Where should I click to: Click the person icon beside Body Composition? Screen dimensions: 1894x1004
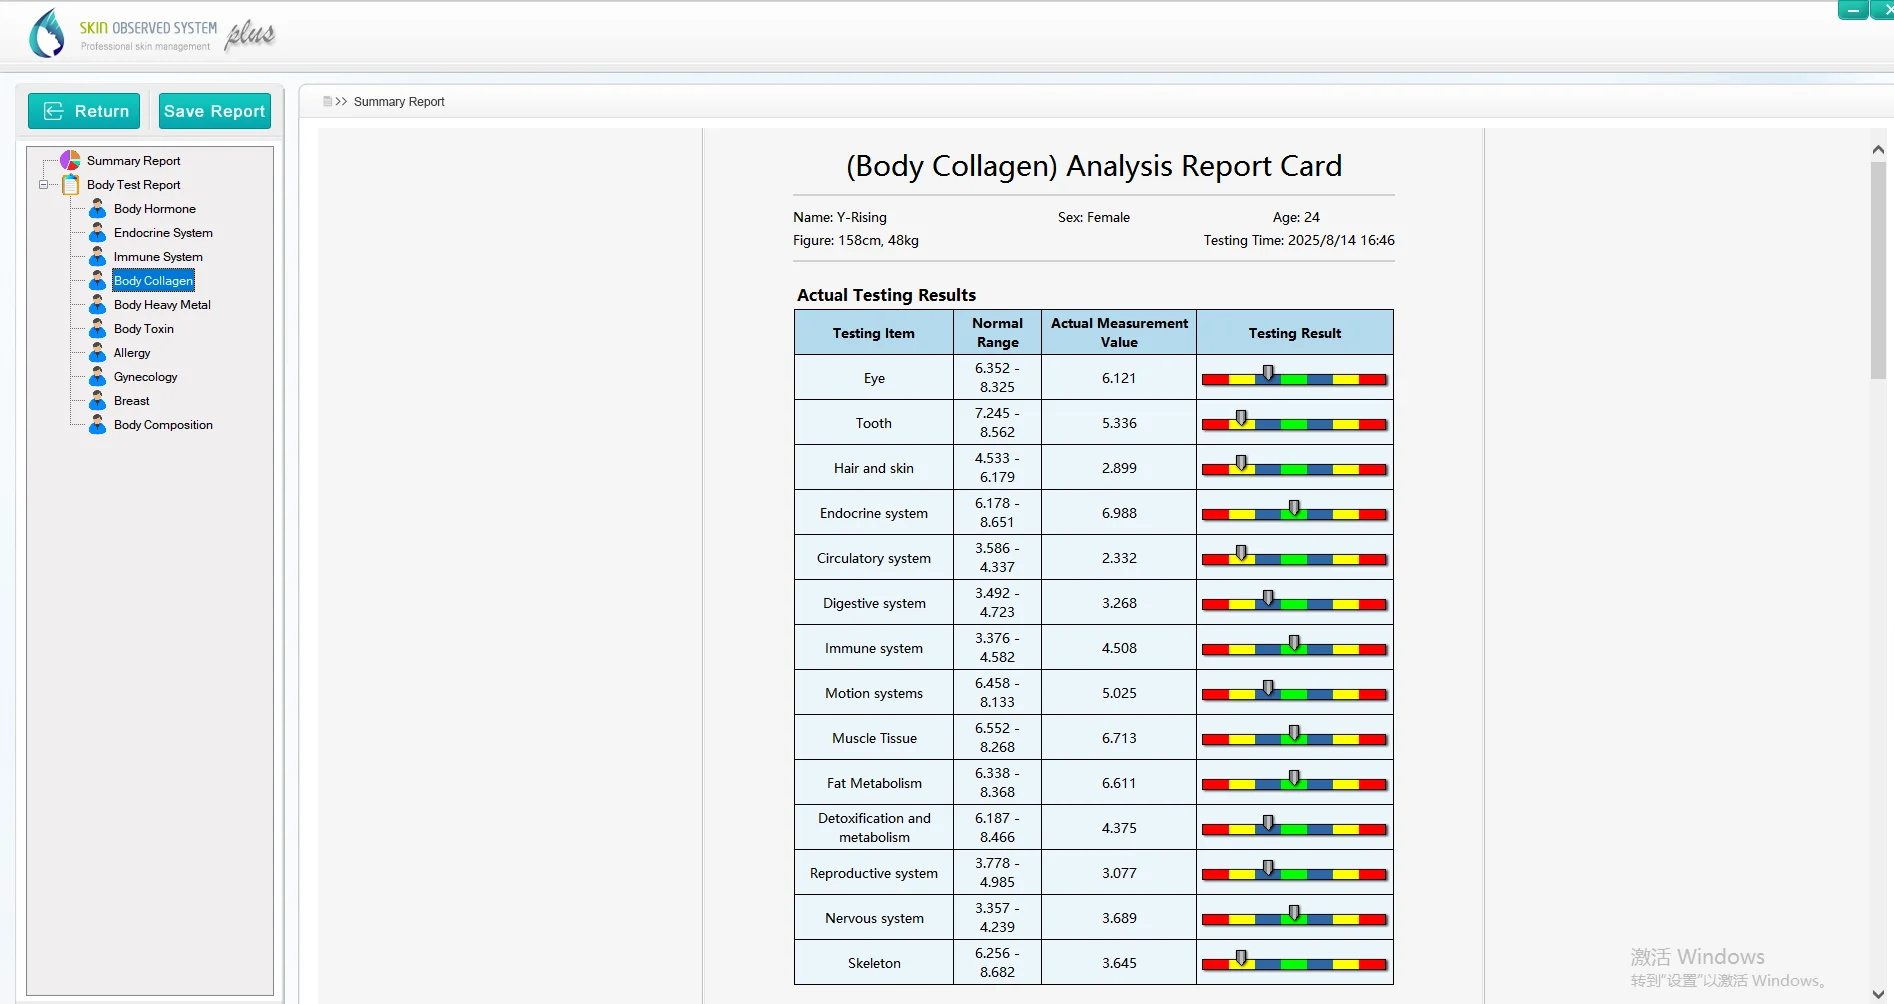(97, 425)
